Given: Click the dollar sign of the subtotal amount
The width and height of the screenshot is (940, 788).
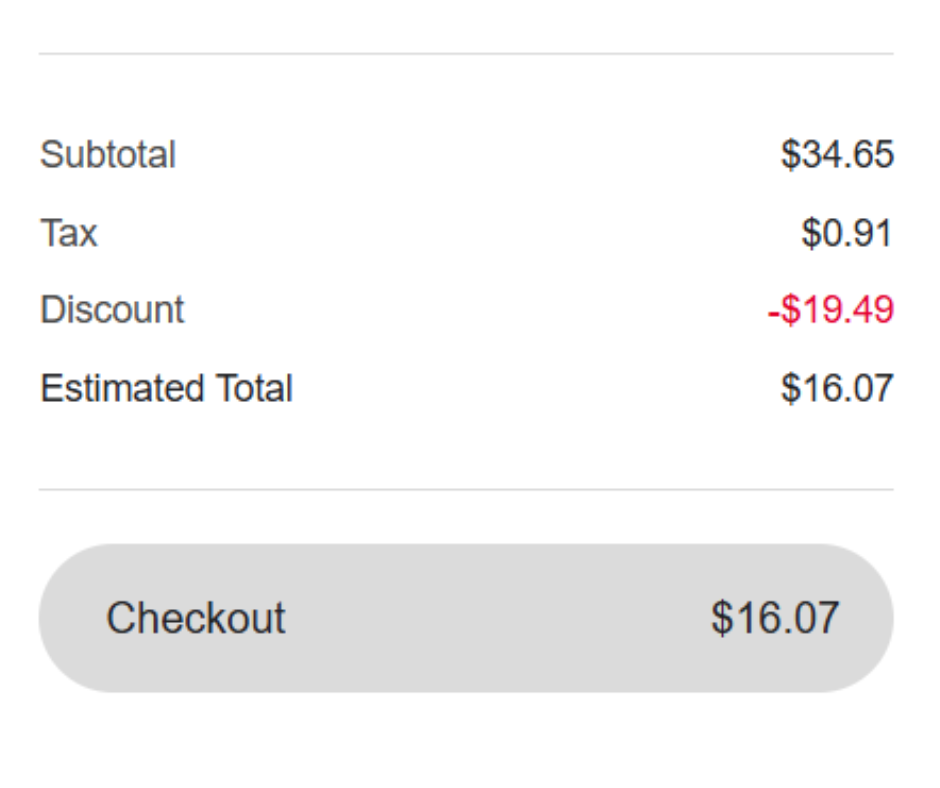Looking at the screenshot, I should click(791, 155).
